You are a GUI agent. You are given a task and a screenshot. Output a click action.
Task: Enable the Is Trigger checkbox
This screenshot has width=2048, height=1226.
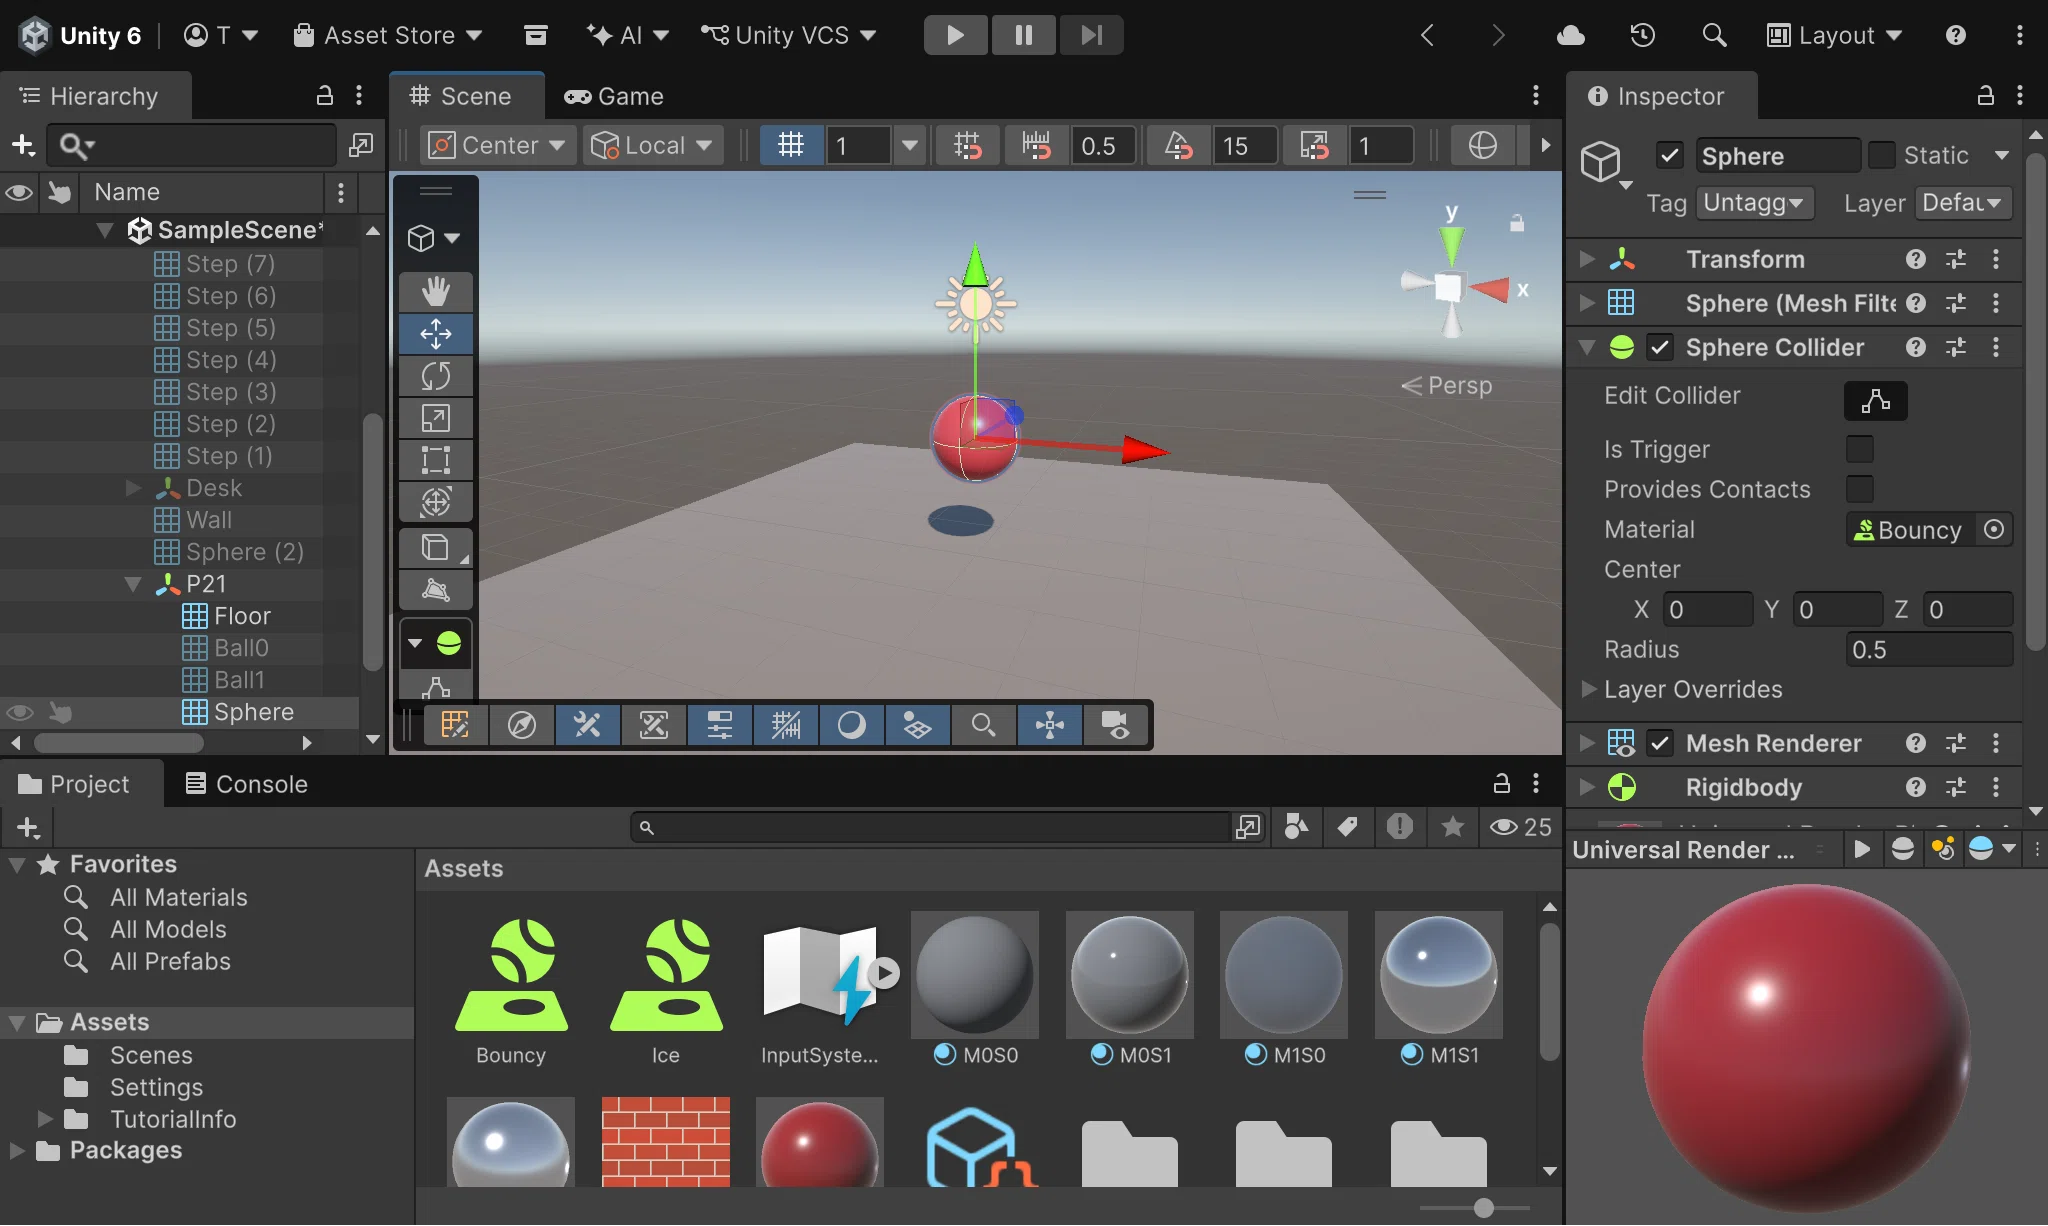point(1859,449)
